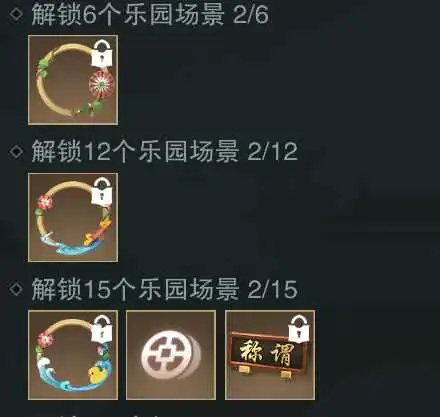The height and width of the screenshot is (417, 440).
Task: Click the diamond bullet beside 解锁15个乐园场景
Action: click(16, 289)
